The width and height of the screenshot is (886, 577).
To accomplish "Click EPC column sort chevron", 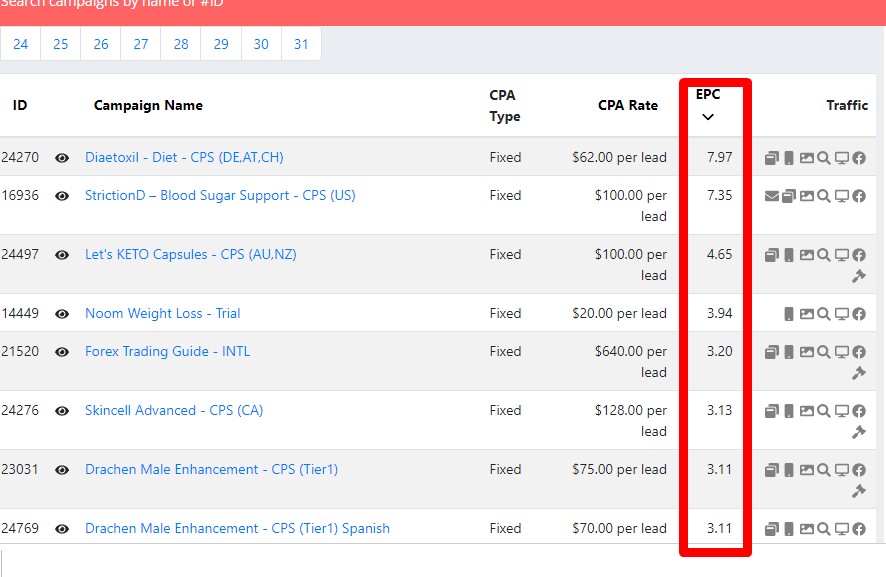I will [707, 117].
